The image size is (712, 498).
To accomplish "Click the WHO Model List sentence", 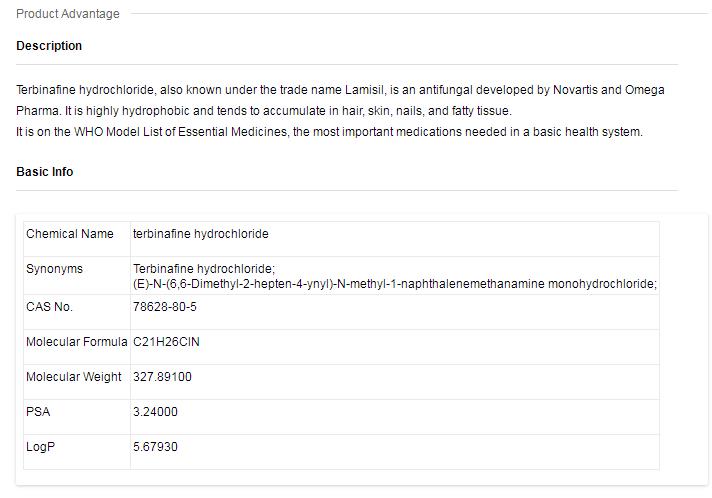I will pos(329,132).
